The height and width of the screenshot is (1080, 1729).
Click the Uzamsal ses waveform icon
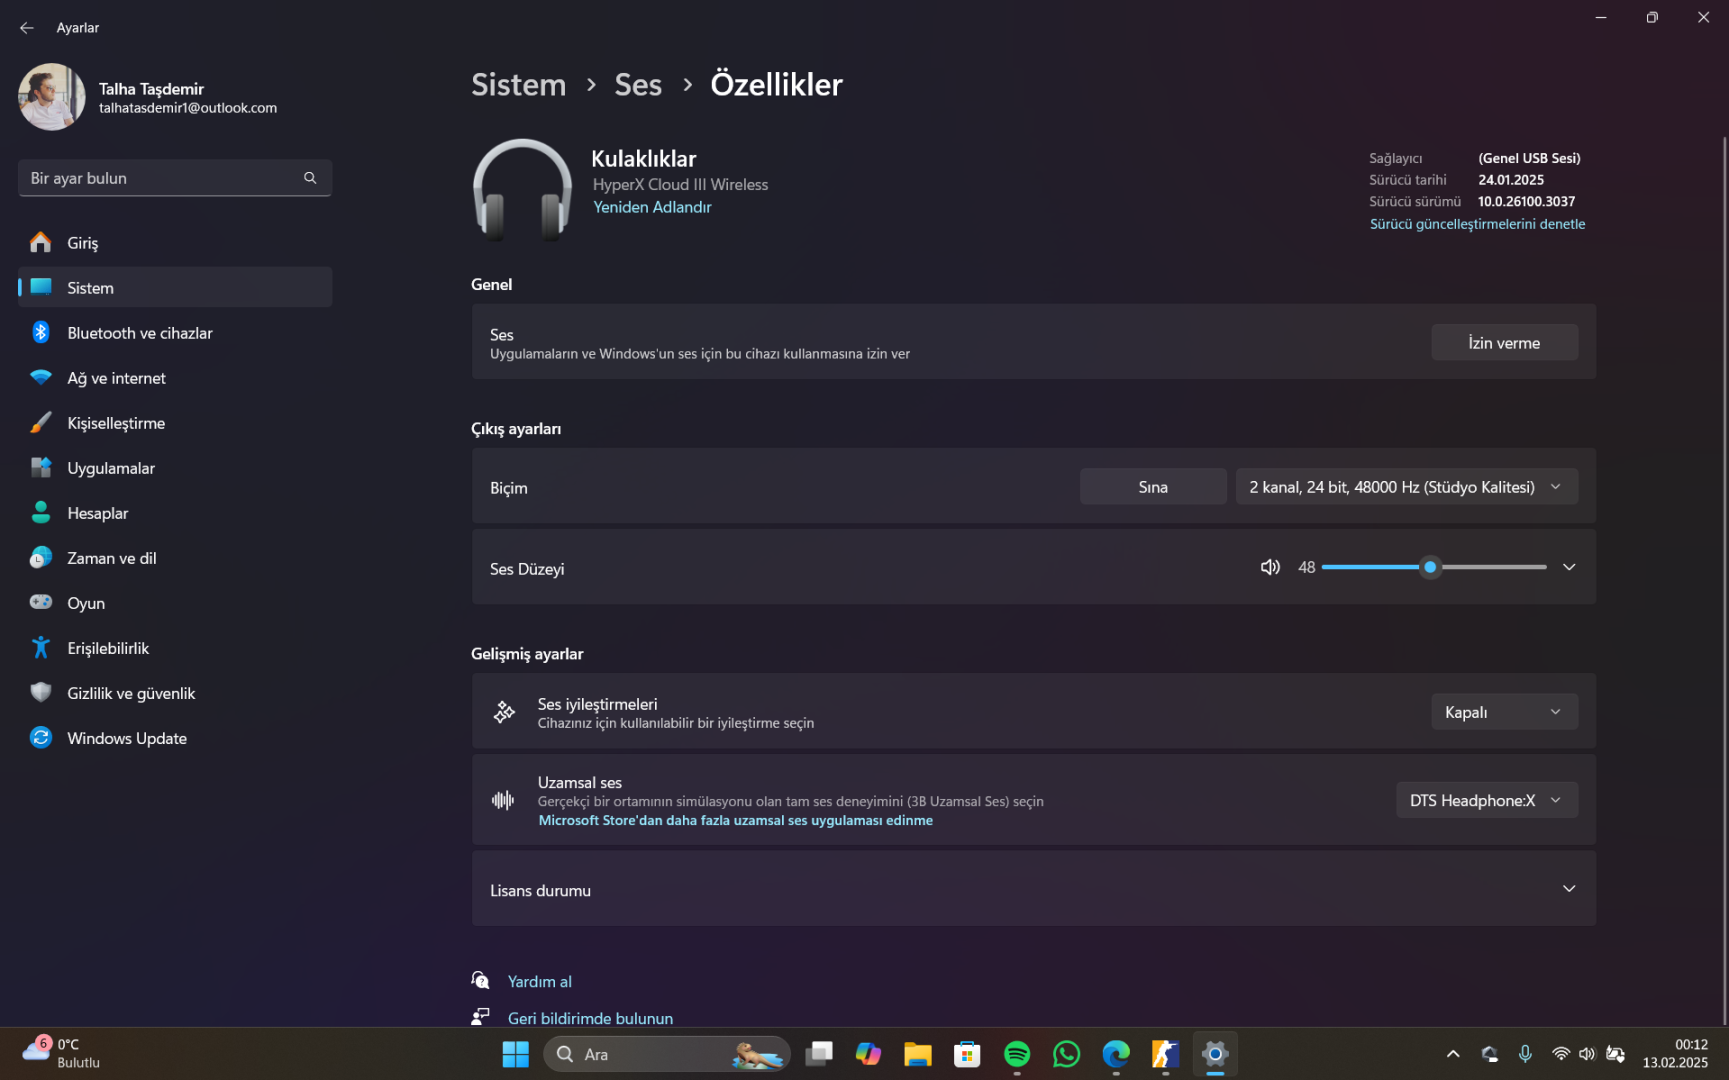click(x=503, y=800)
